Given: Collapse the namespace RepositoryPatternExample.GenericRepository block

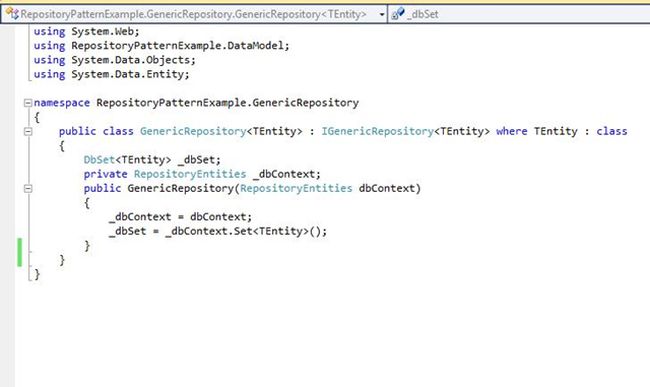Looking at the screenshot, I should pos(28,103).
